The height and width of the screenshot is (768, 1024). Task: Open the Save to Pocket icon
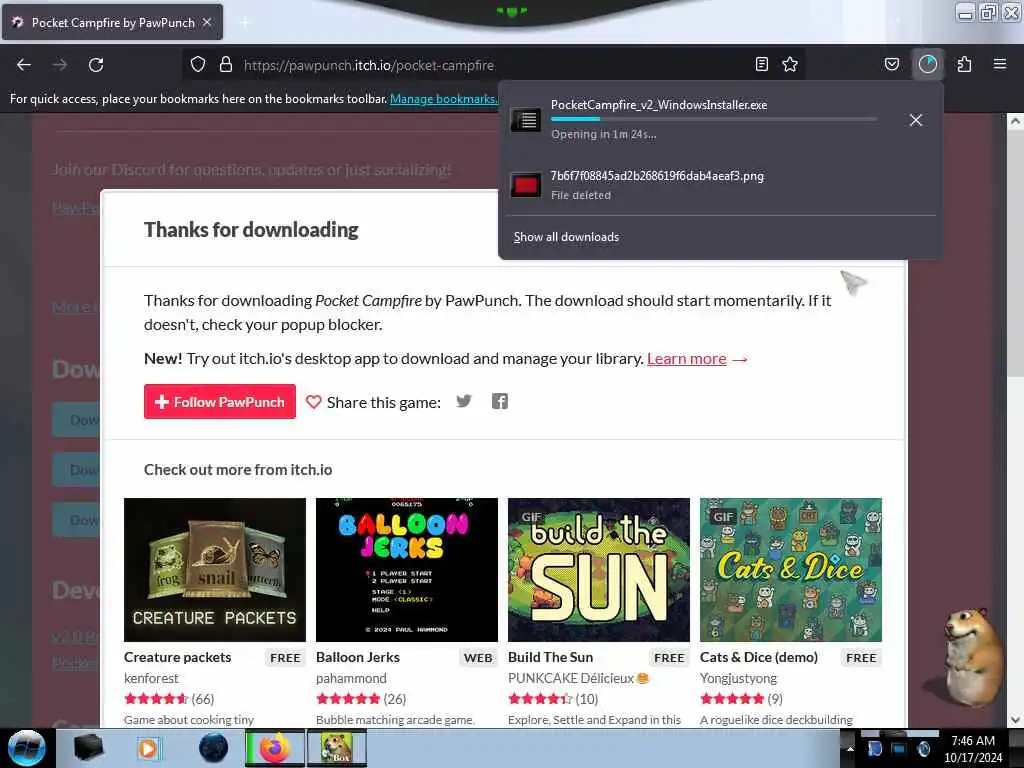pyautogui.click(x=892, y=64)
